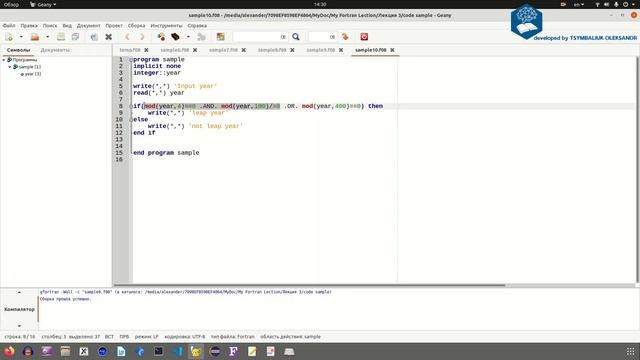The width and height of the screenshot is (640, 360).
Task: Open the Правка menu
Action: click(x=29, y=25)
